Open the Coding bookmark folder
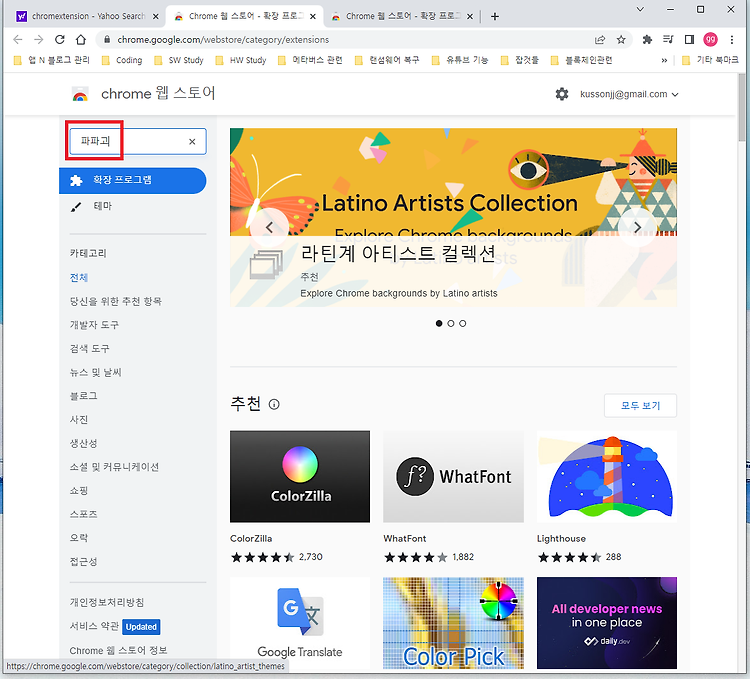 (x=123, y=60)
